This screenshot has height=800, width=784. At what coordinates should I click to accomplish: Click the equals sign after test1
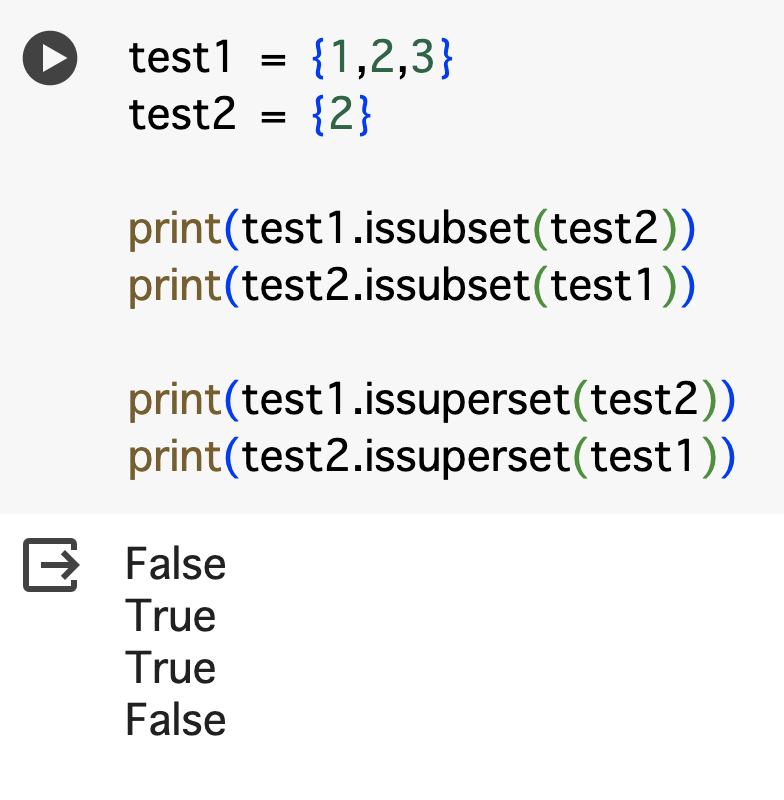[273, 60]
